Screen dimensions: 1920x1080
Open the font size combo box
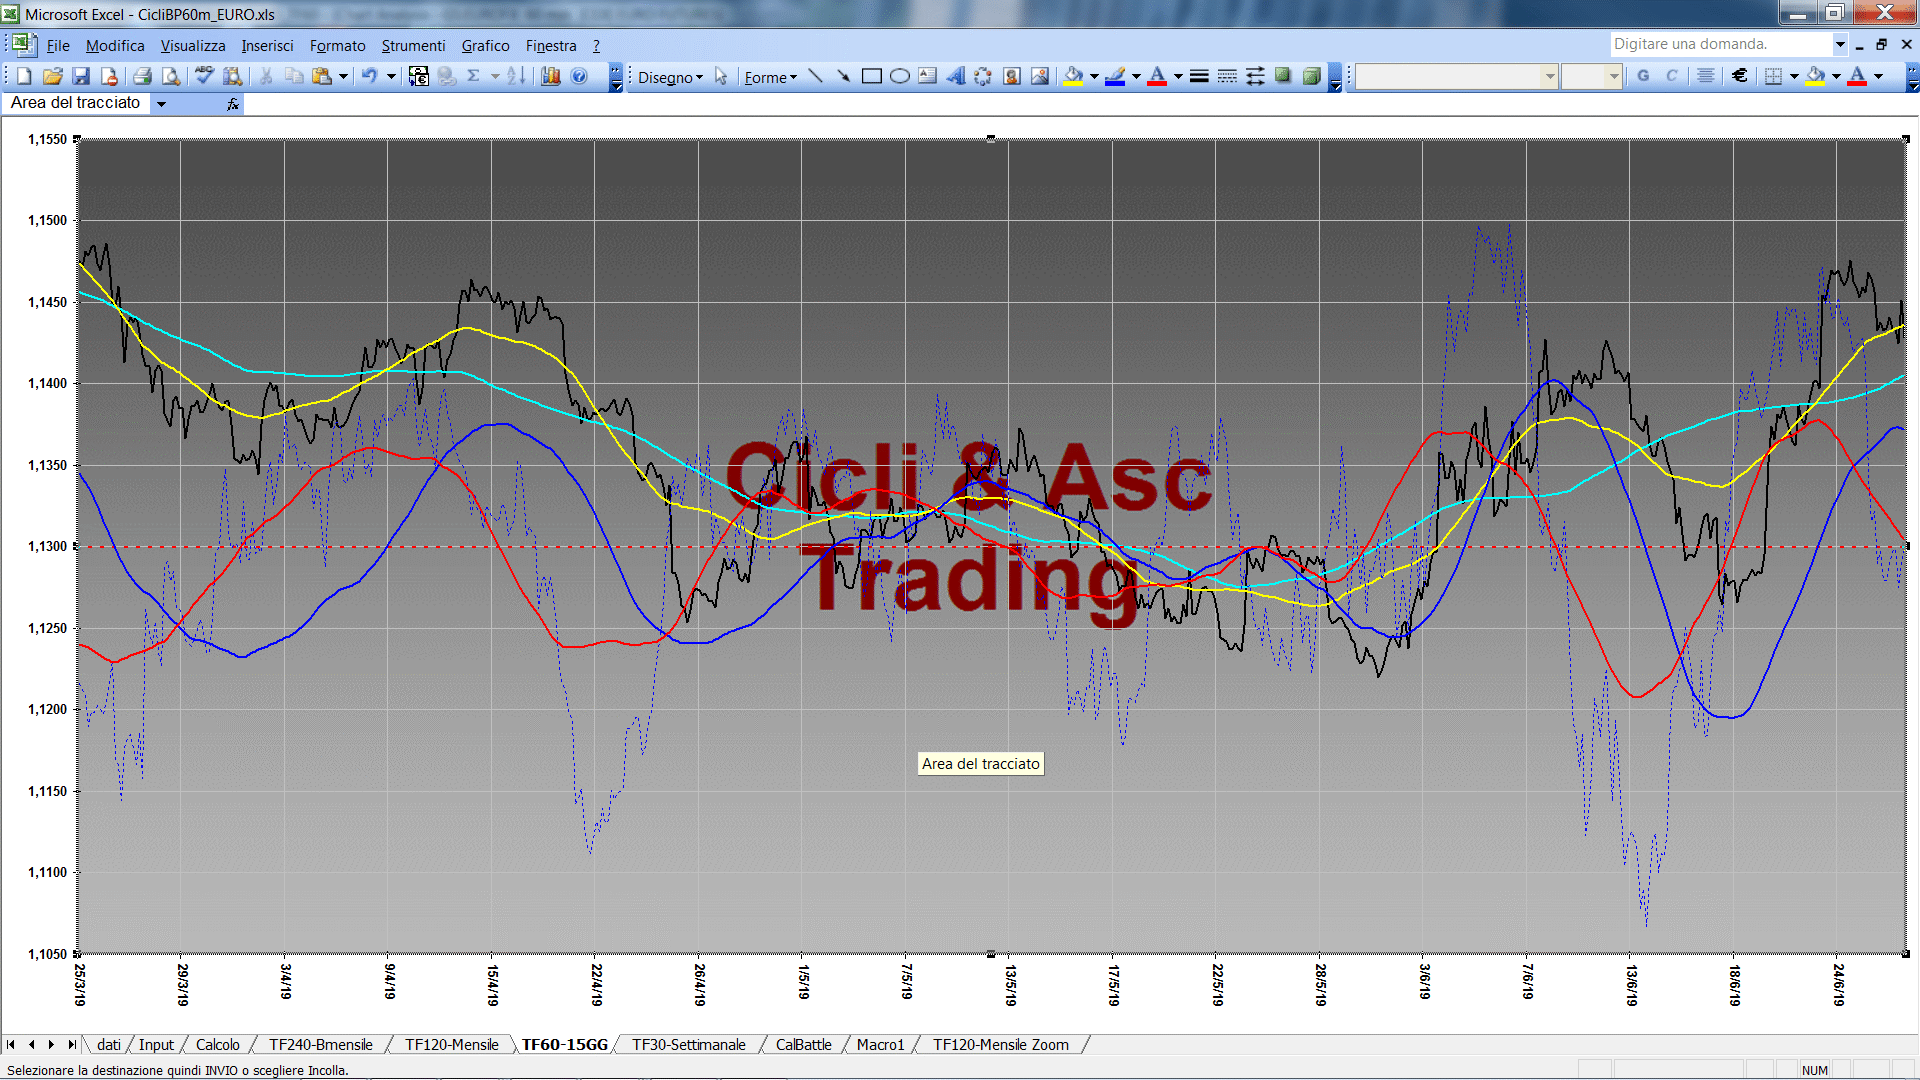[1591, 76]
